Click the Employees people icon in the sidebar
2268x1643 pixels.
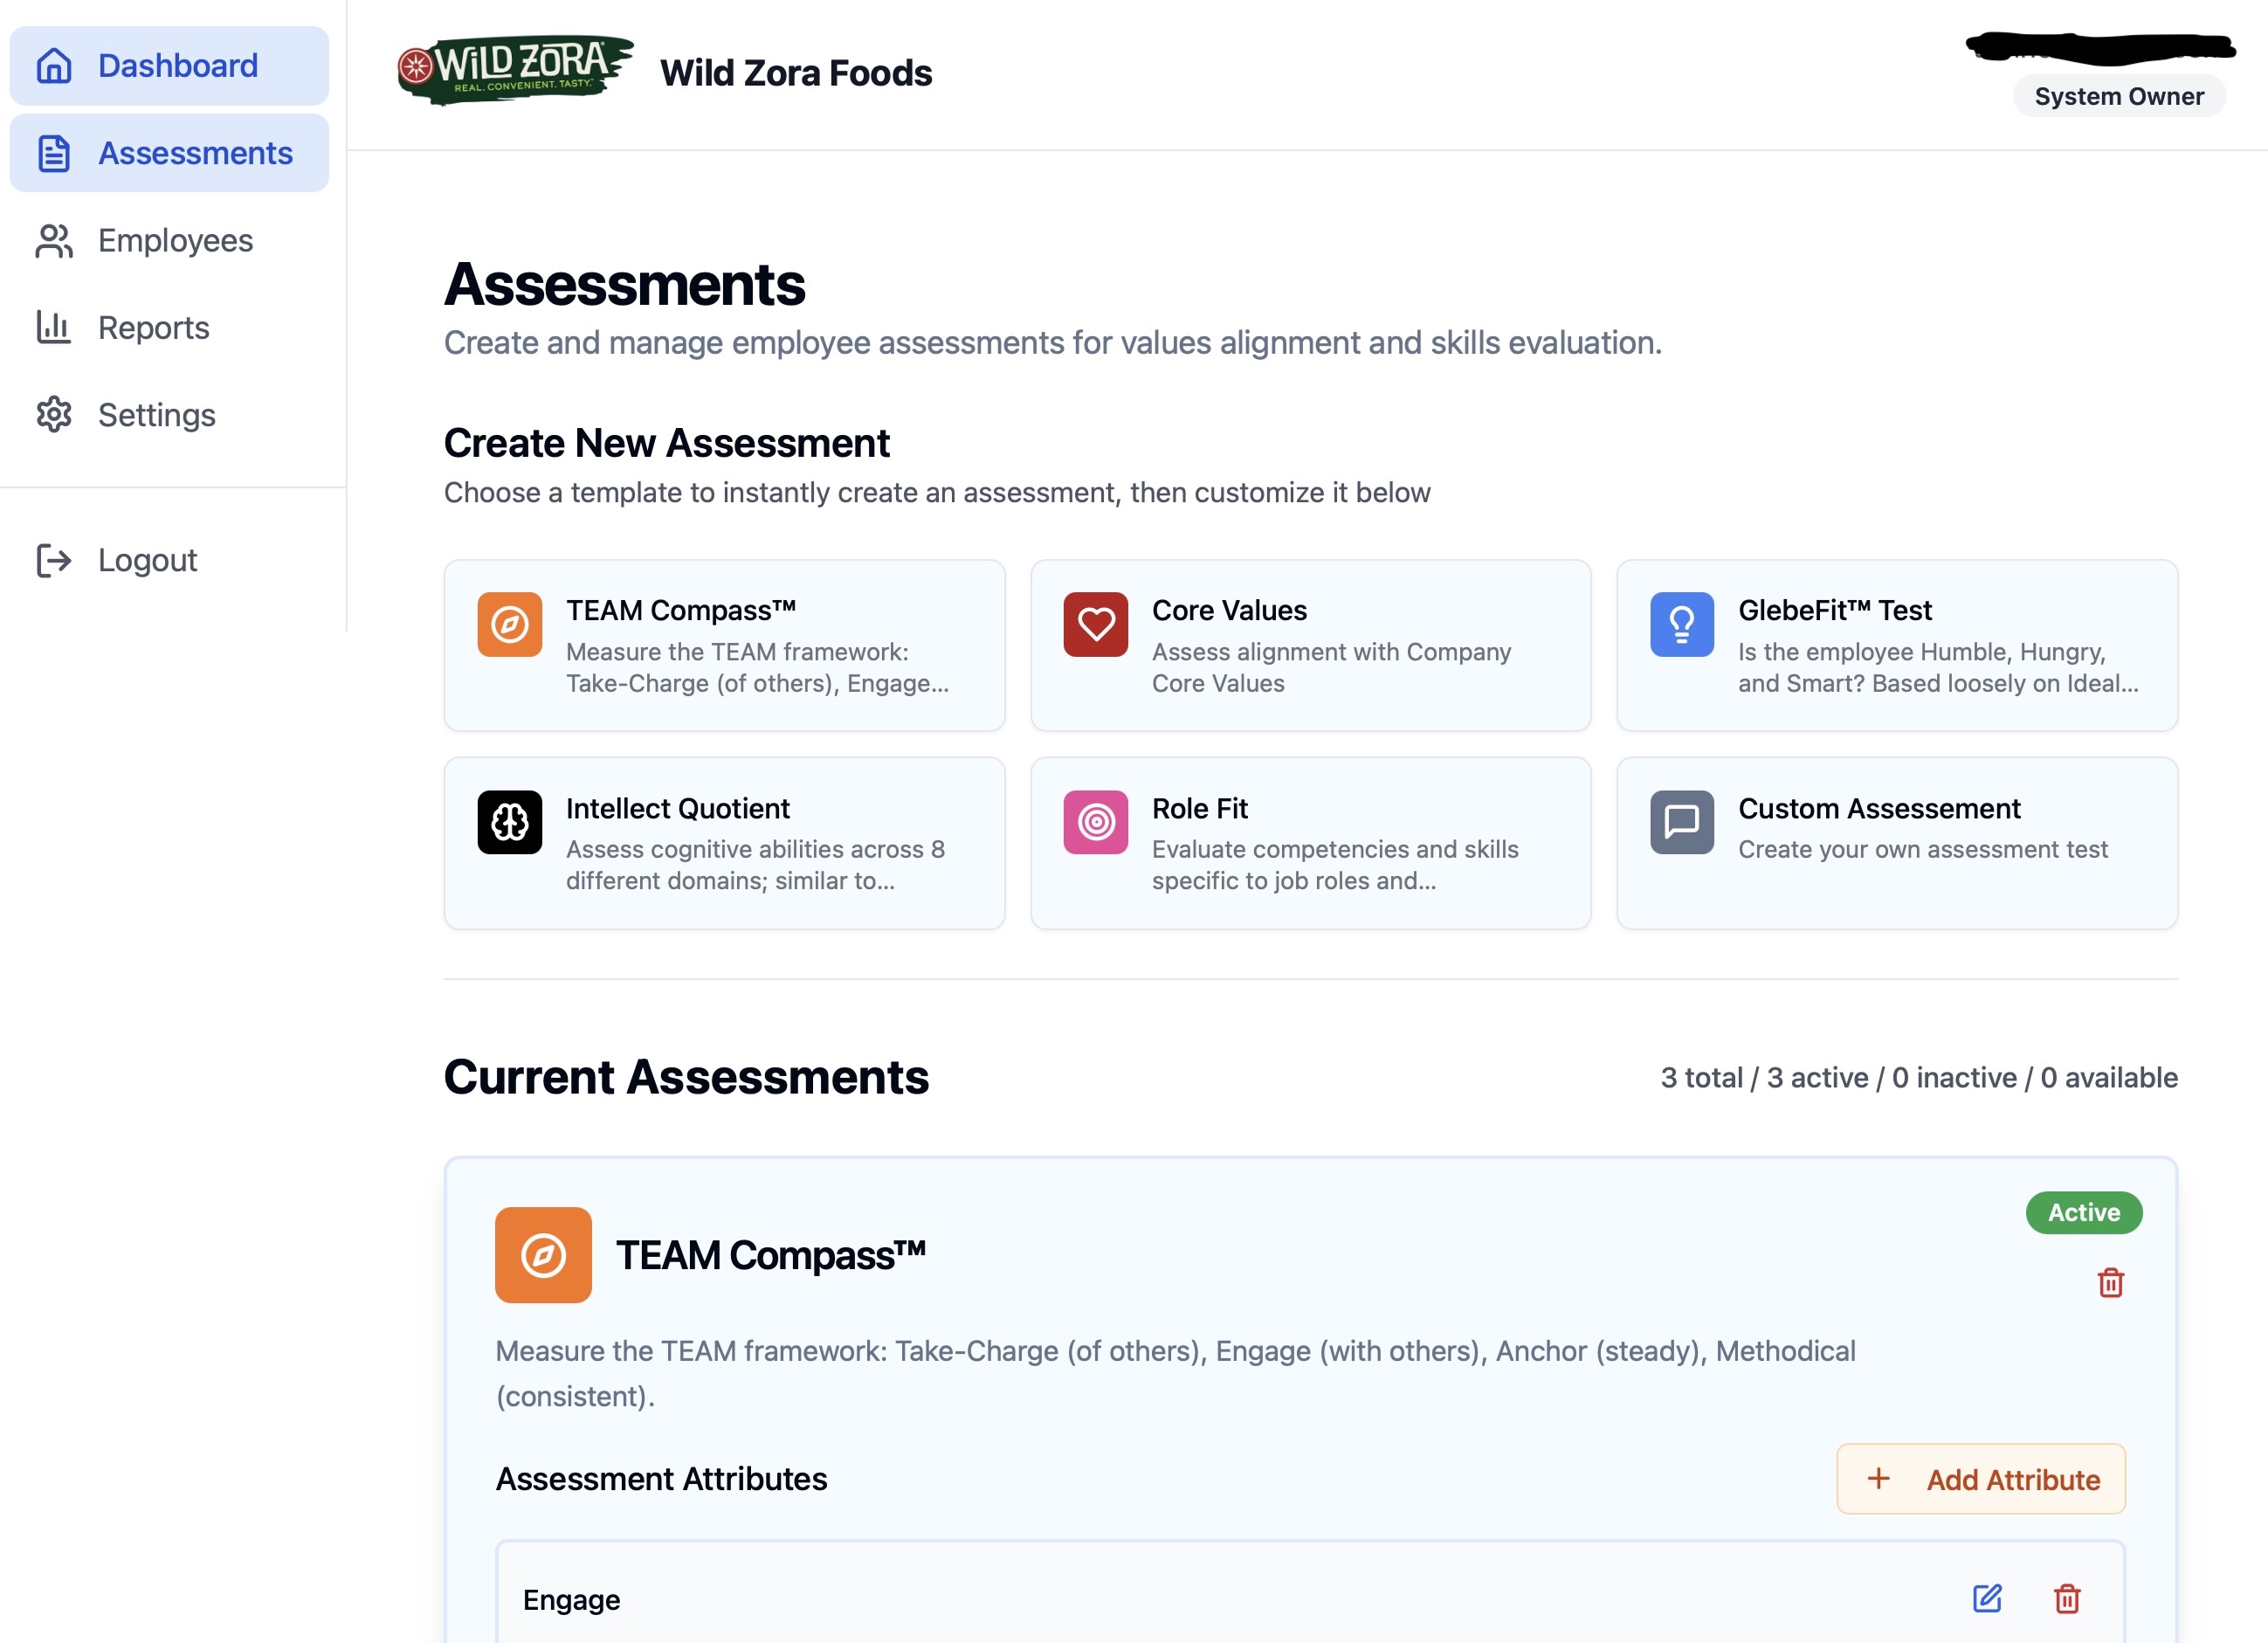pyautogui.click(x=53, y=240)
